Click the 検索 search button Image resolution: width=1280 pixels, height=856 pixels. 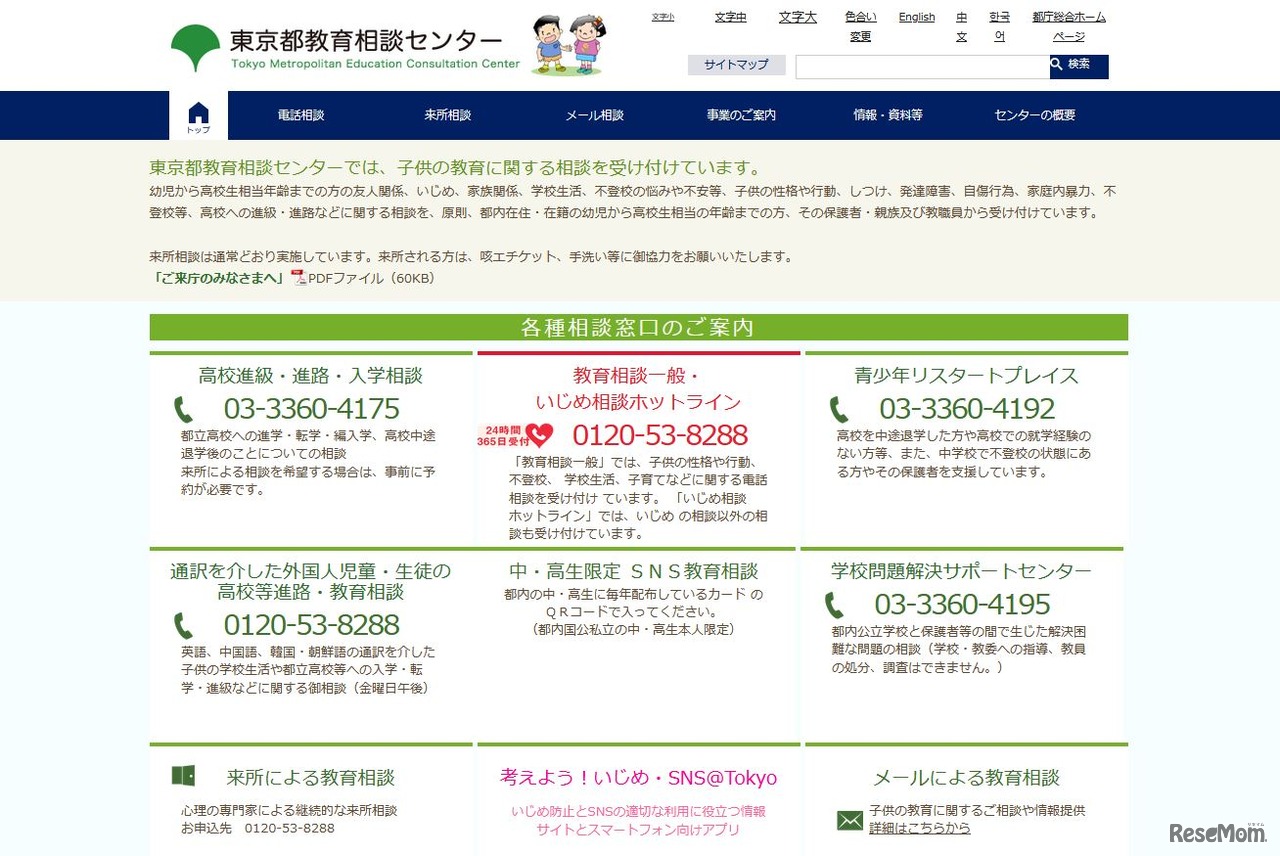pos(1079,66)
